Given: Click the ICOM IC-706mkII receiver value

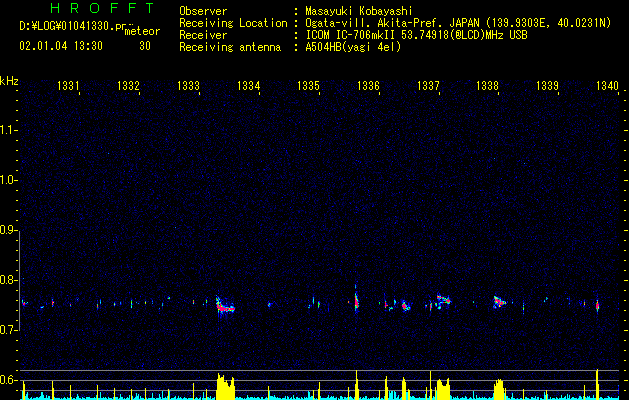Looking at the screenshot, I should click(416, 35).
